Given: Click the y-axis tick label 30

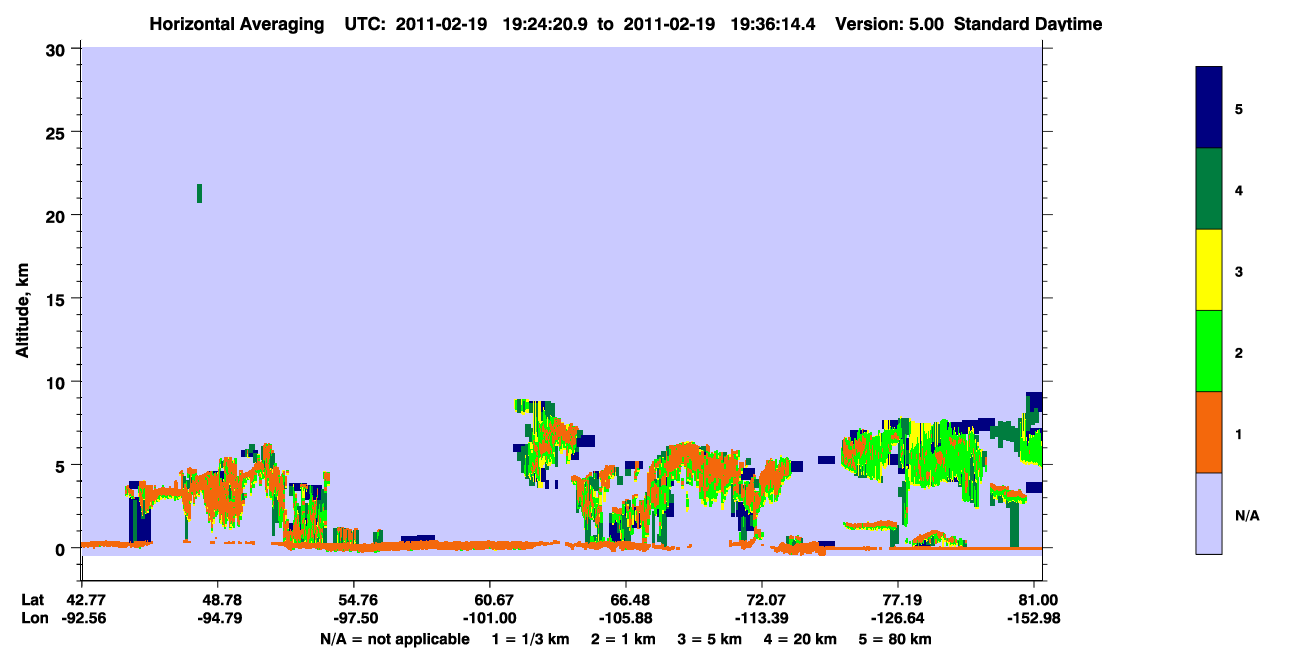Looking at the screenshot, I should [x=58, y=48].
